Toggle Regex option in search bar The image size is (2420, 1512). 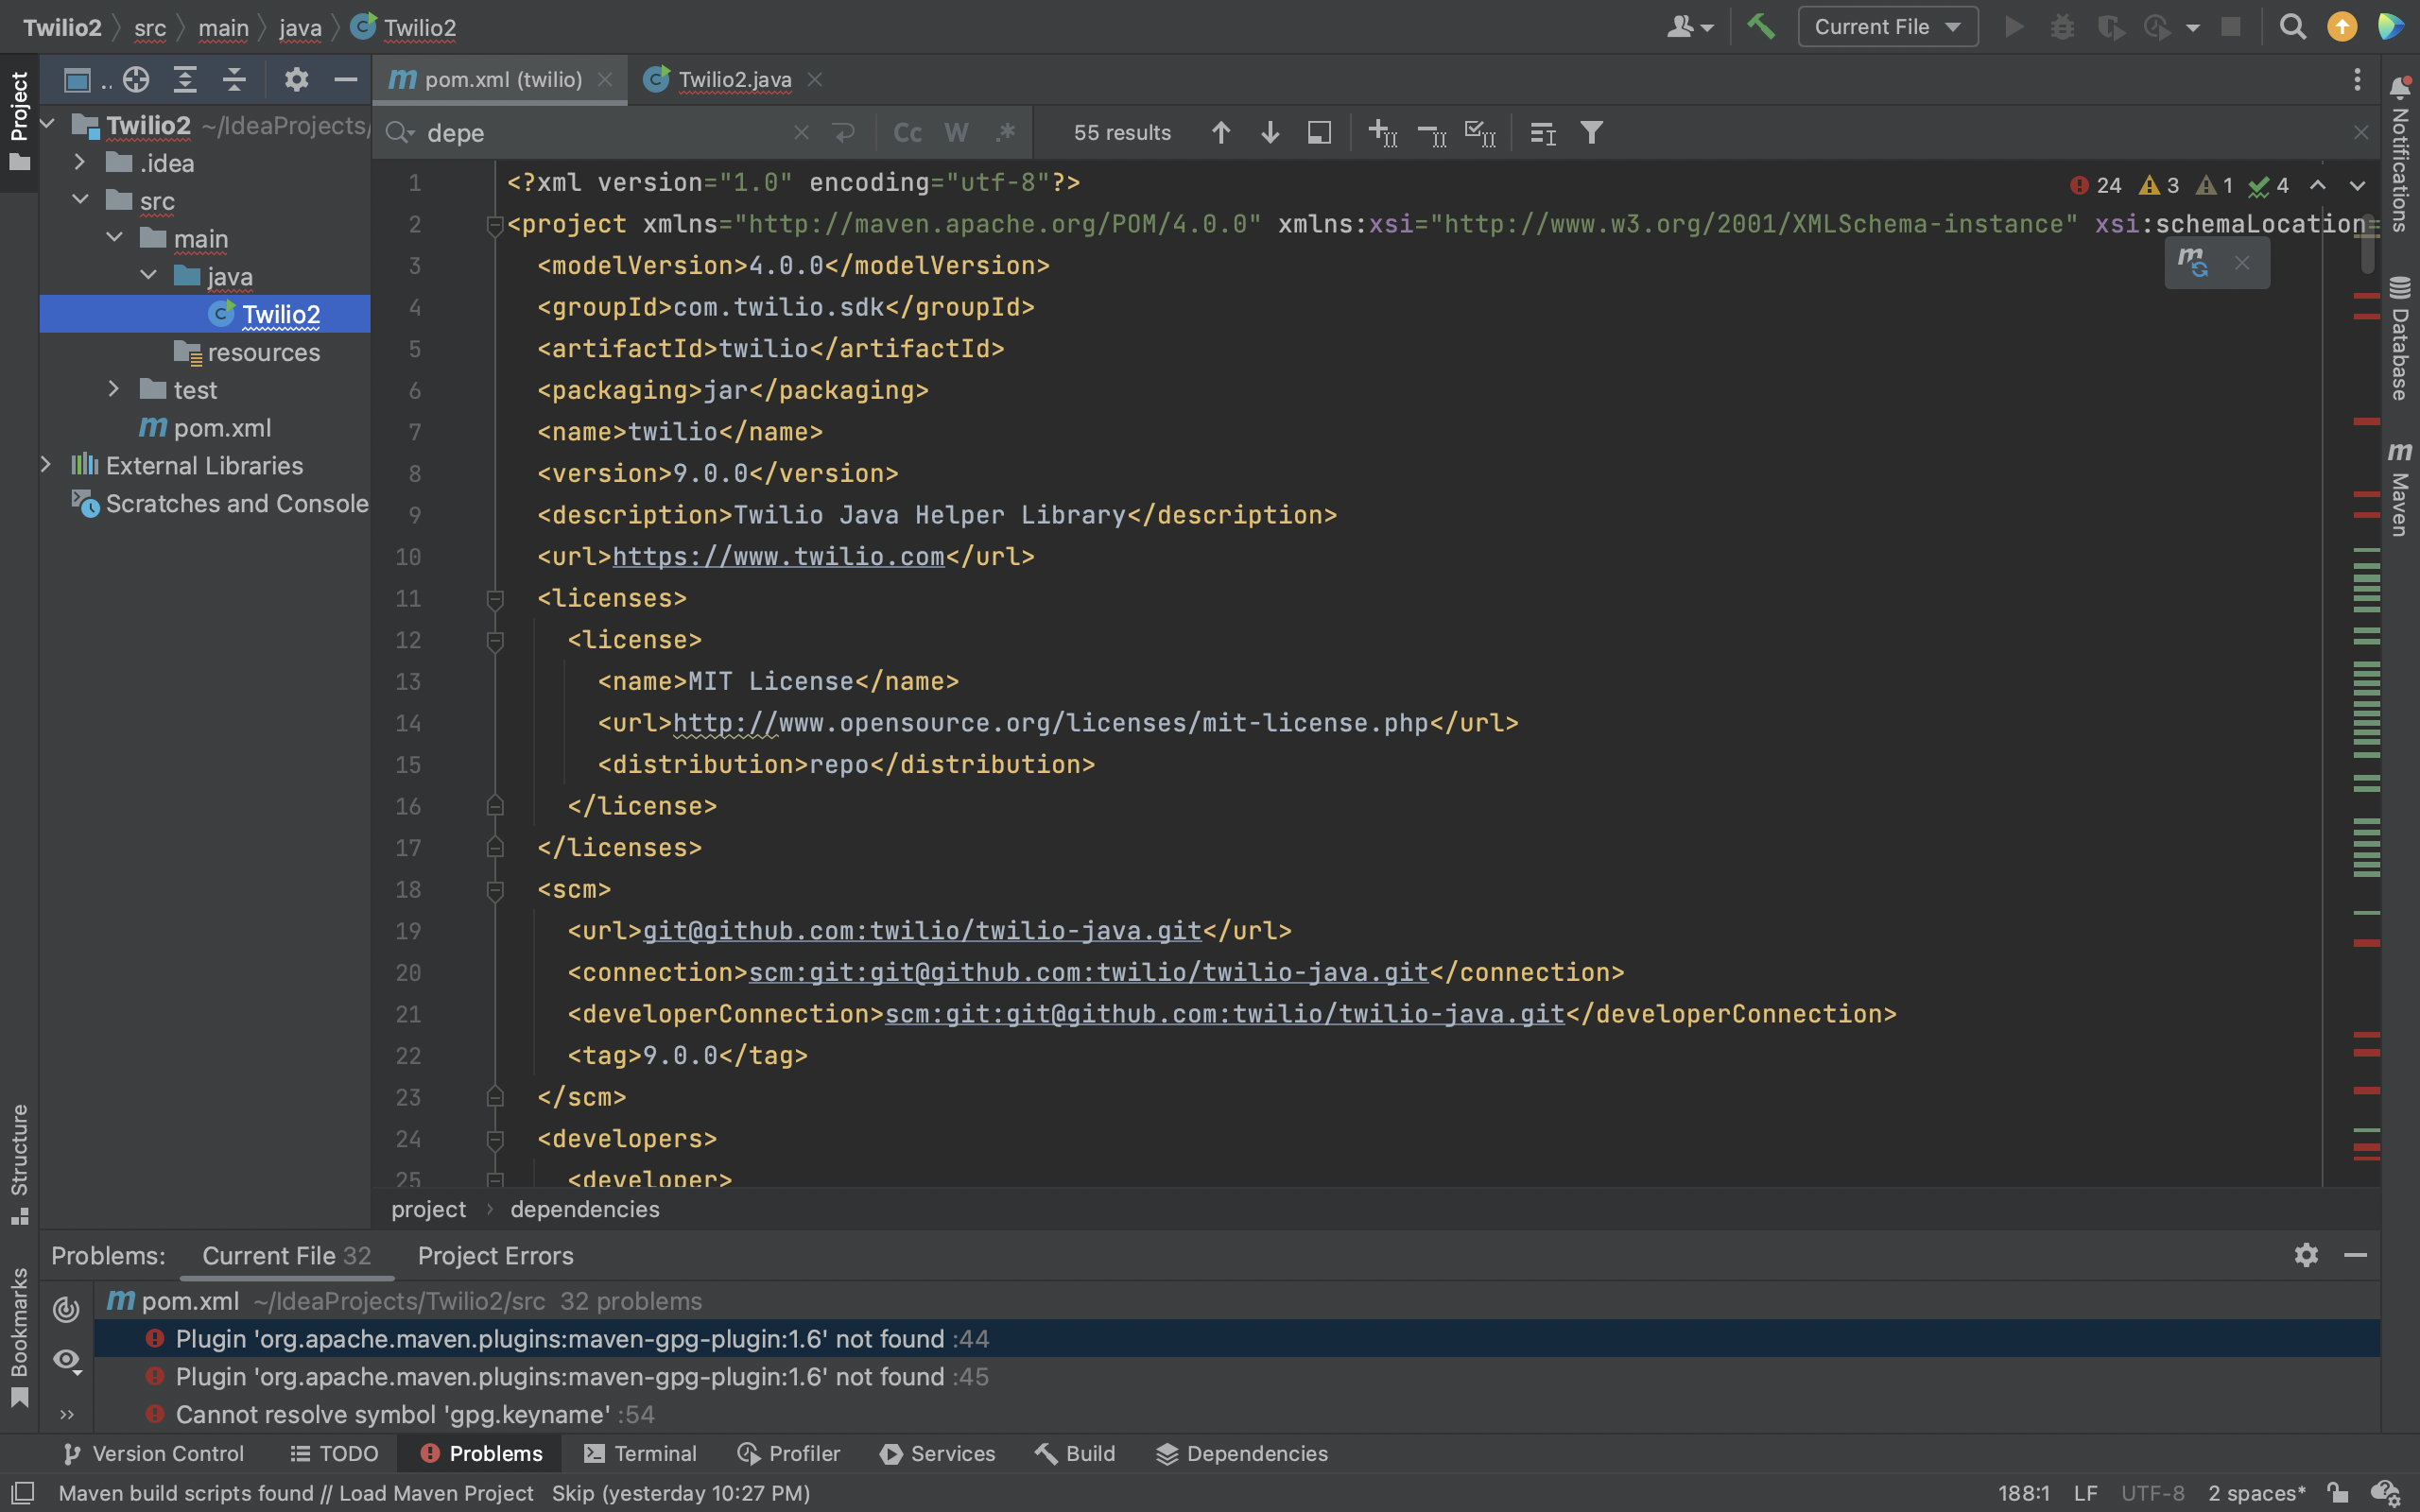tap(1005, 133)
